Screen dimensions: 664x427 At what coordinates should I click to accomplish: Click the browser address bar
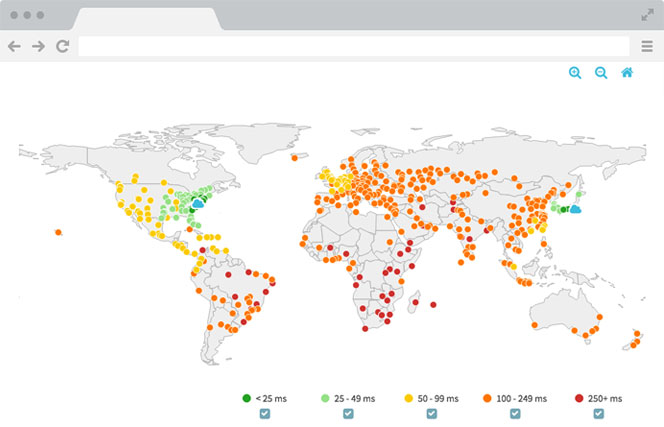(x=355, y=46)
